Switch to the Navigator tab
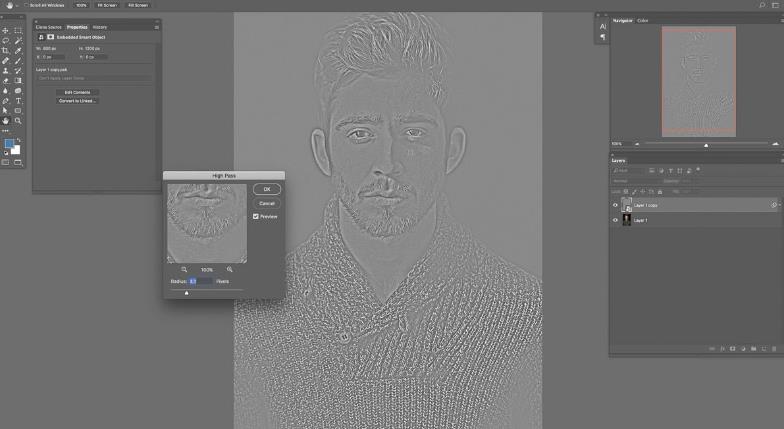Screen dimensions: 784x429 [x=622, y=20]
